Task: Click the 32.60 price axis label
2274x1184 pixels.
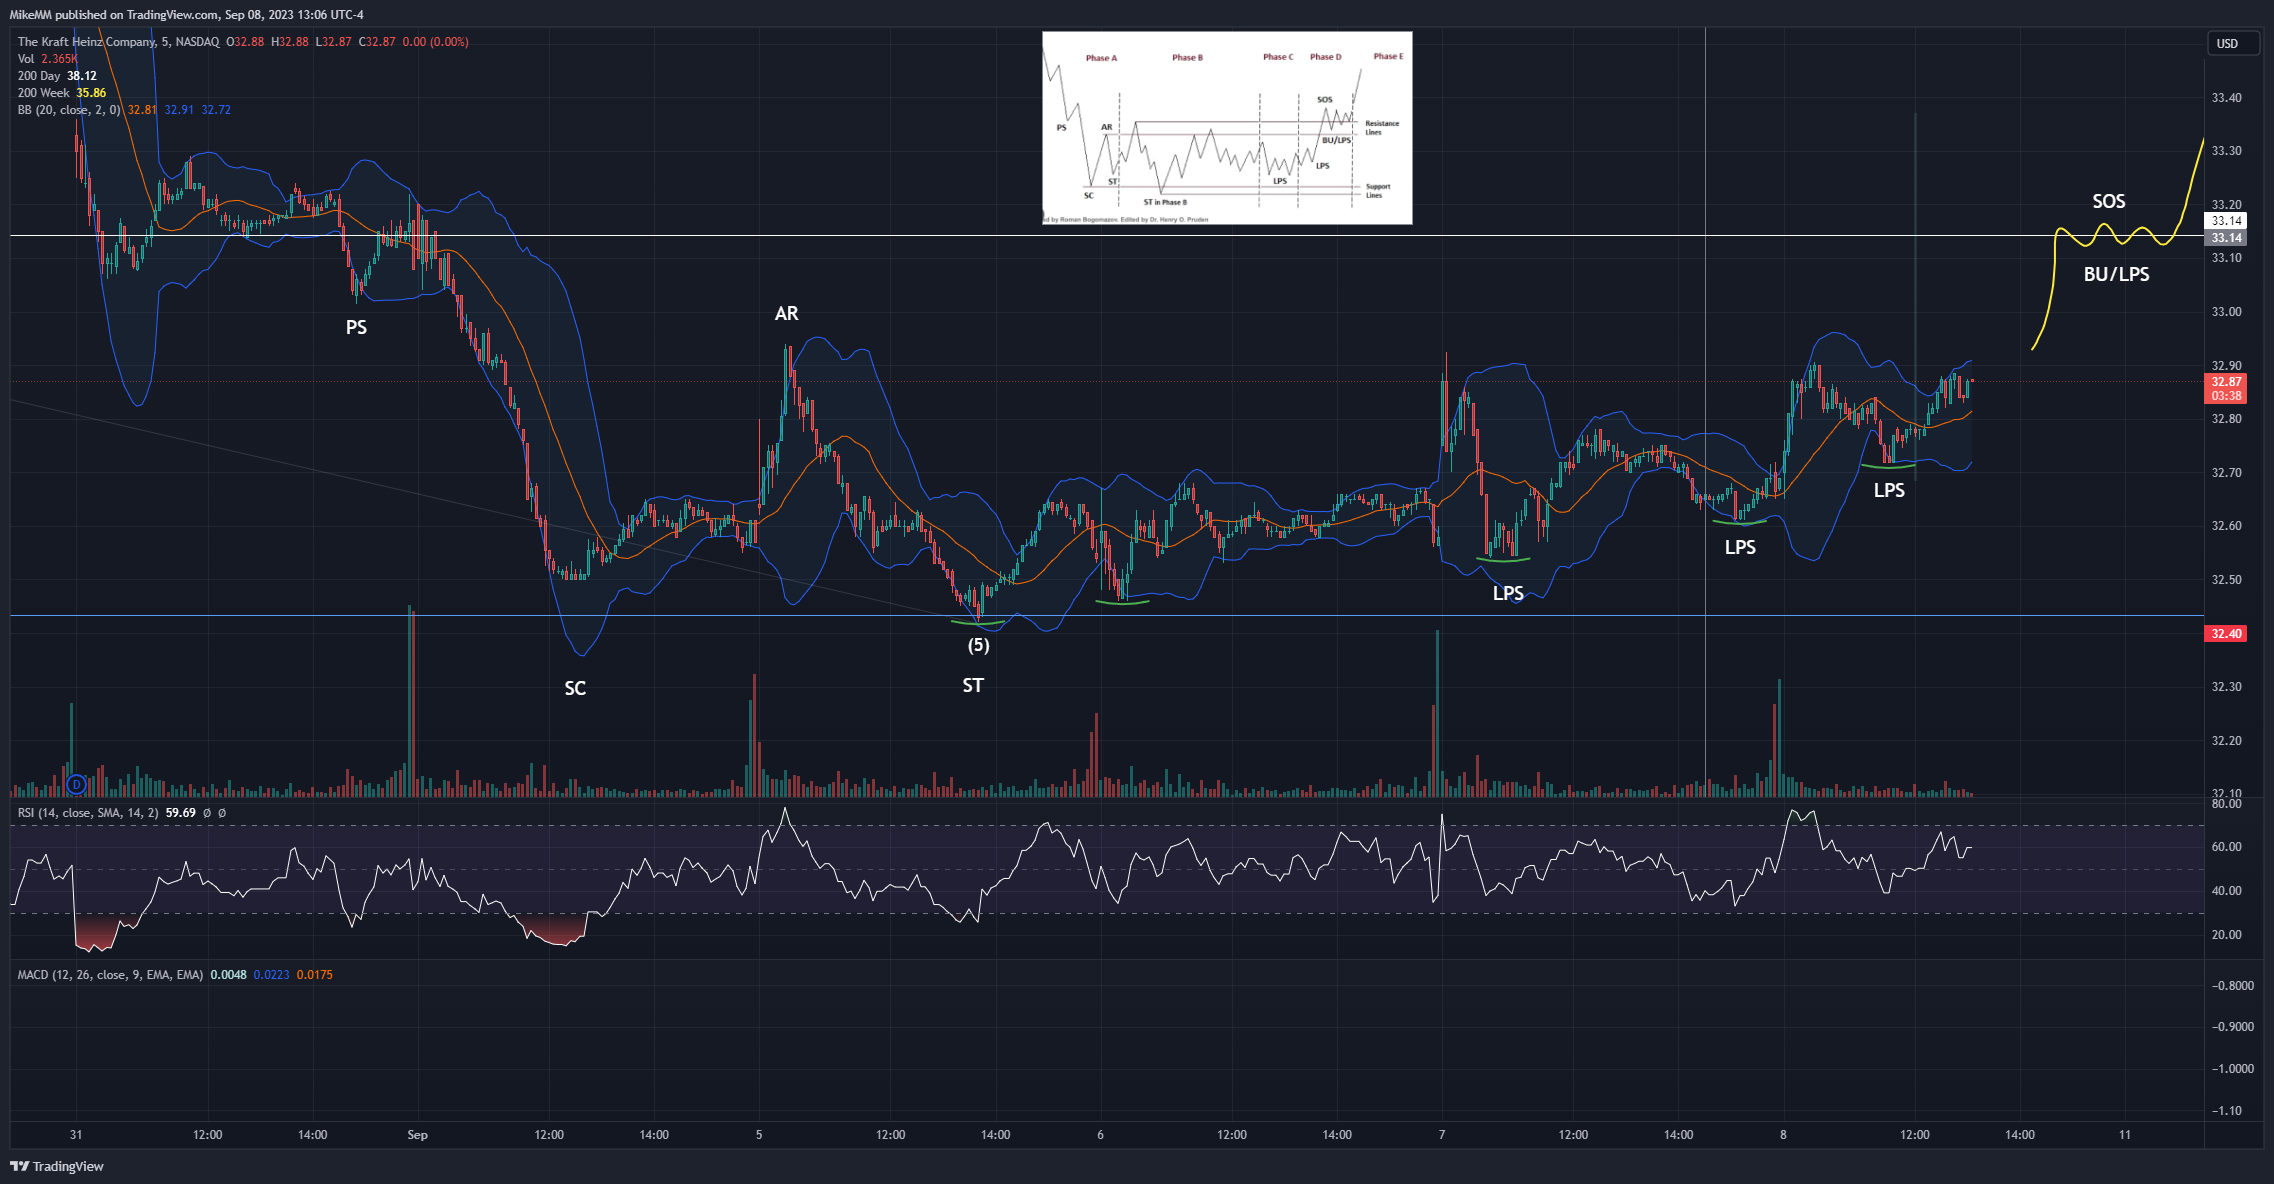Action: tap(2226, 526)
